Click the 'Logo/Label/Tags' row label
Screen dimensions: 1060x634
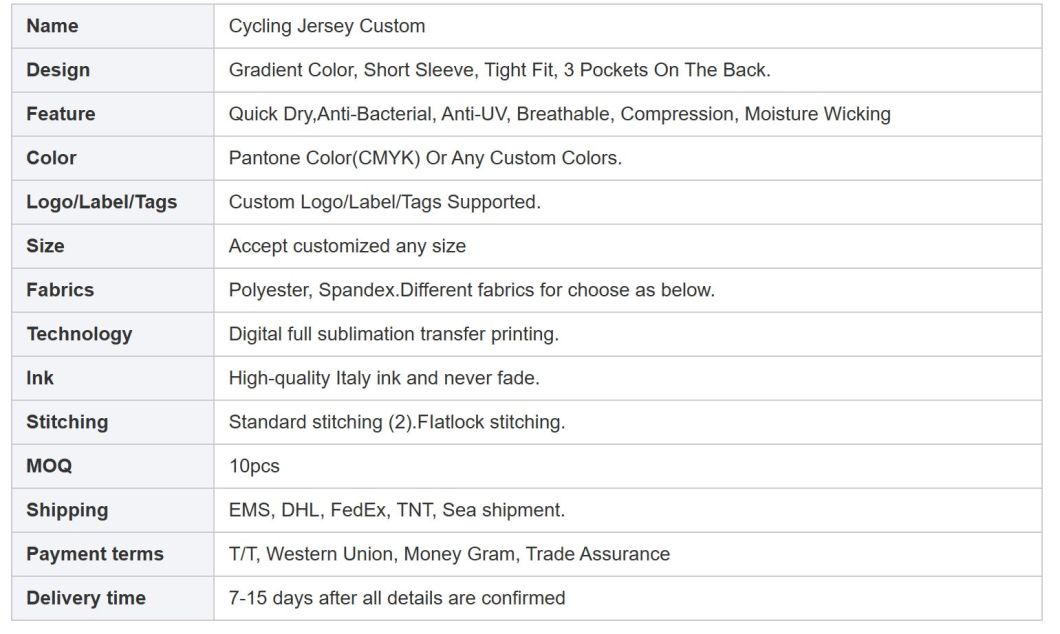pyautogui.click(x=101, y=202)
